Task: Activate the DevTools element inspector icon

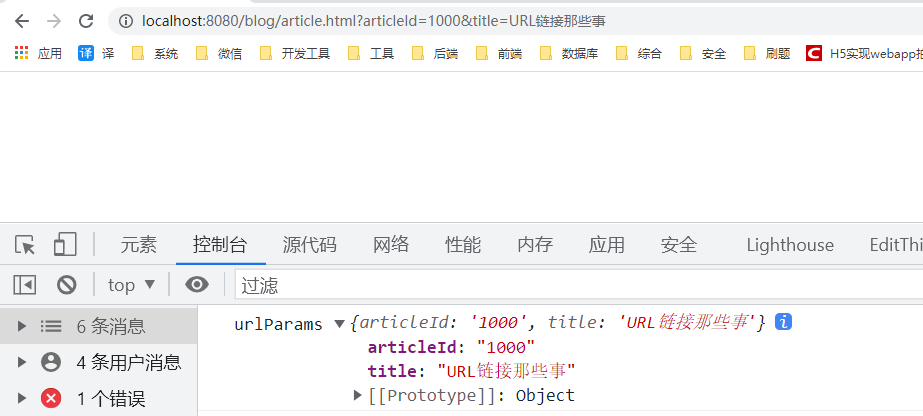Action: point(25,244)
